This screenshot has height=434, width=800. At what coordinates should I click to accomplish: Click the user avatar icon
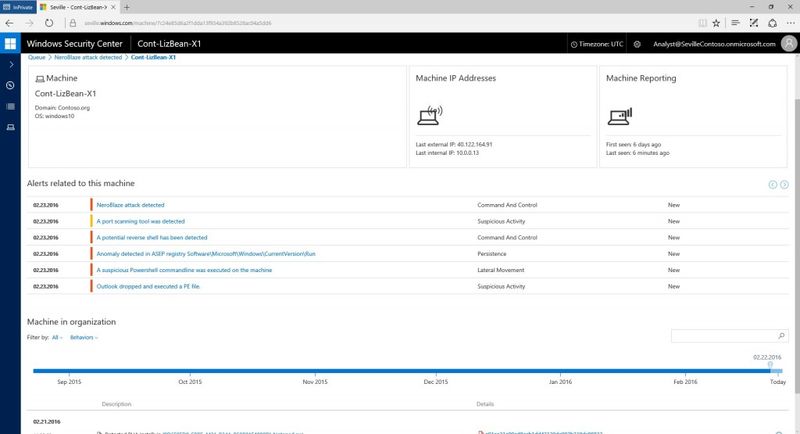(789, 43)
